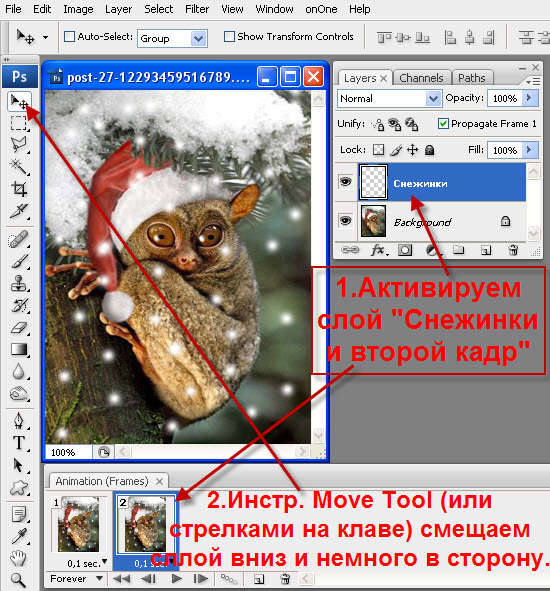The image size is (550, 591).
Task: Select the History Brush tool
Action: (x=19, y=305)
